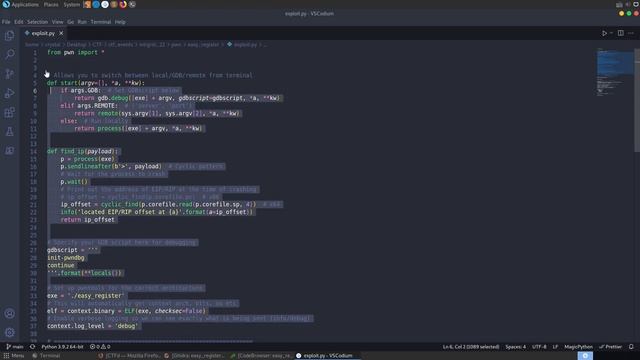Change the UTF-8 file encoding
The height and width of the screenshot is (360, 640).
click(x=539, y=347)
